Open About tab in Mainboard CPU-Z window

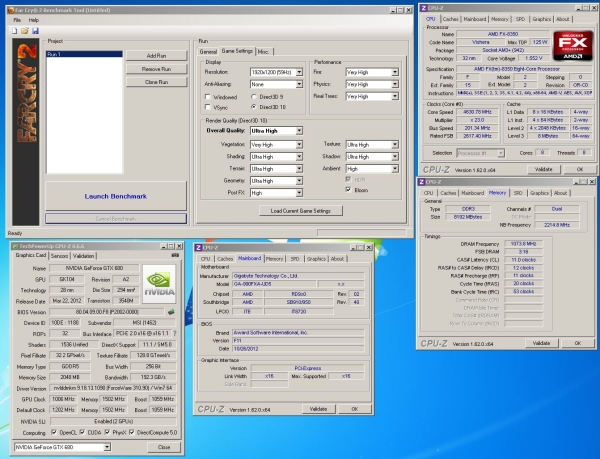coord(337,259)
